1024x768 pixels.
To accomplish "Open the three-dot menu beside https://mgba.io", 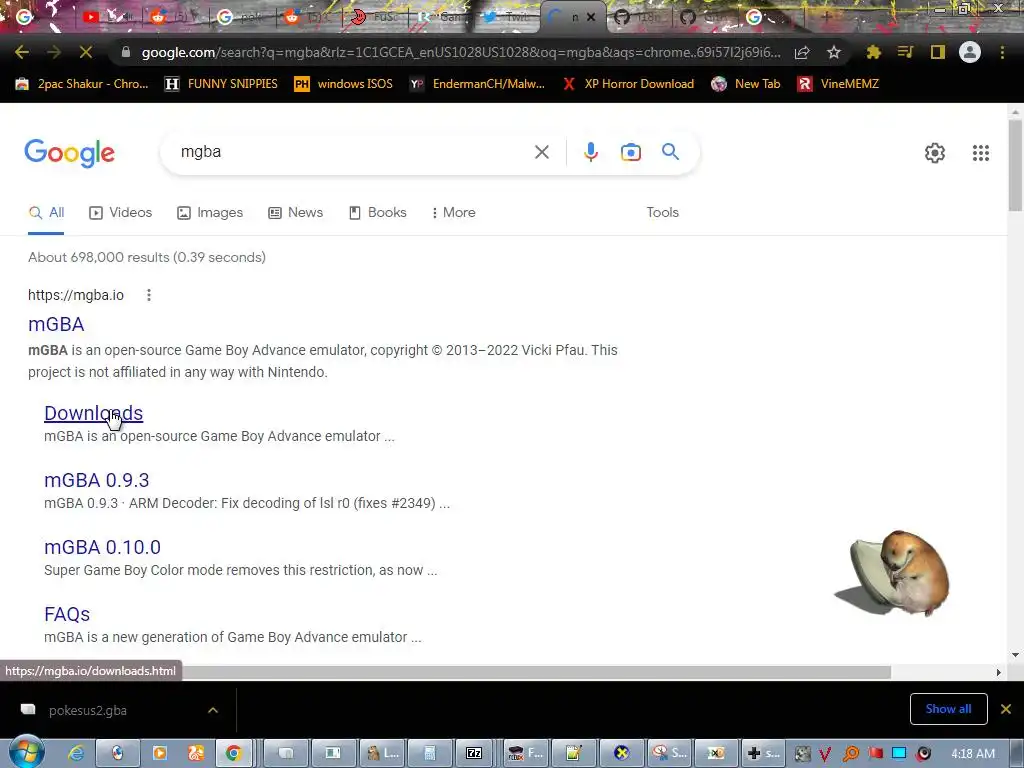I will tap(149, 295).
